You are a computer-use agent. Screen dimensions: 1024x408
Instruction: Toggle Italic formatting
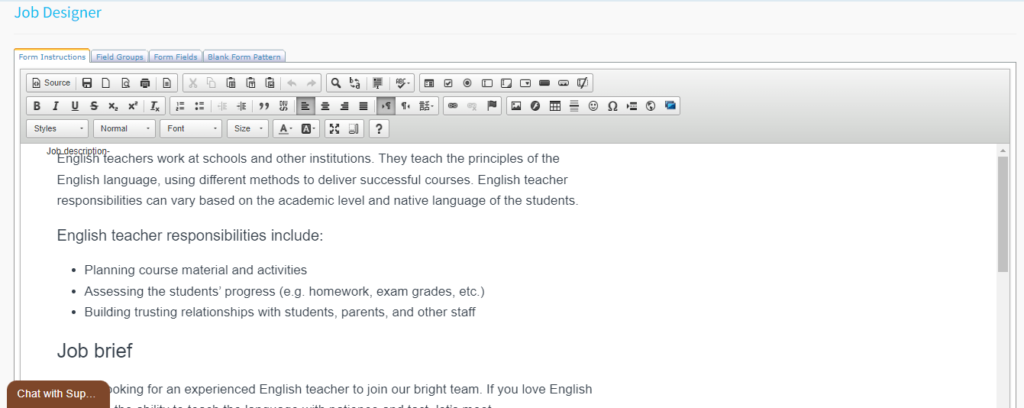click(x=56, y=106)
